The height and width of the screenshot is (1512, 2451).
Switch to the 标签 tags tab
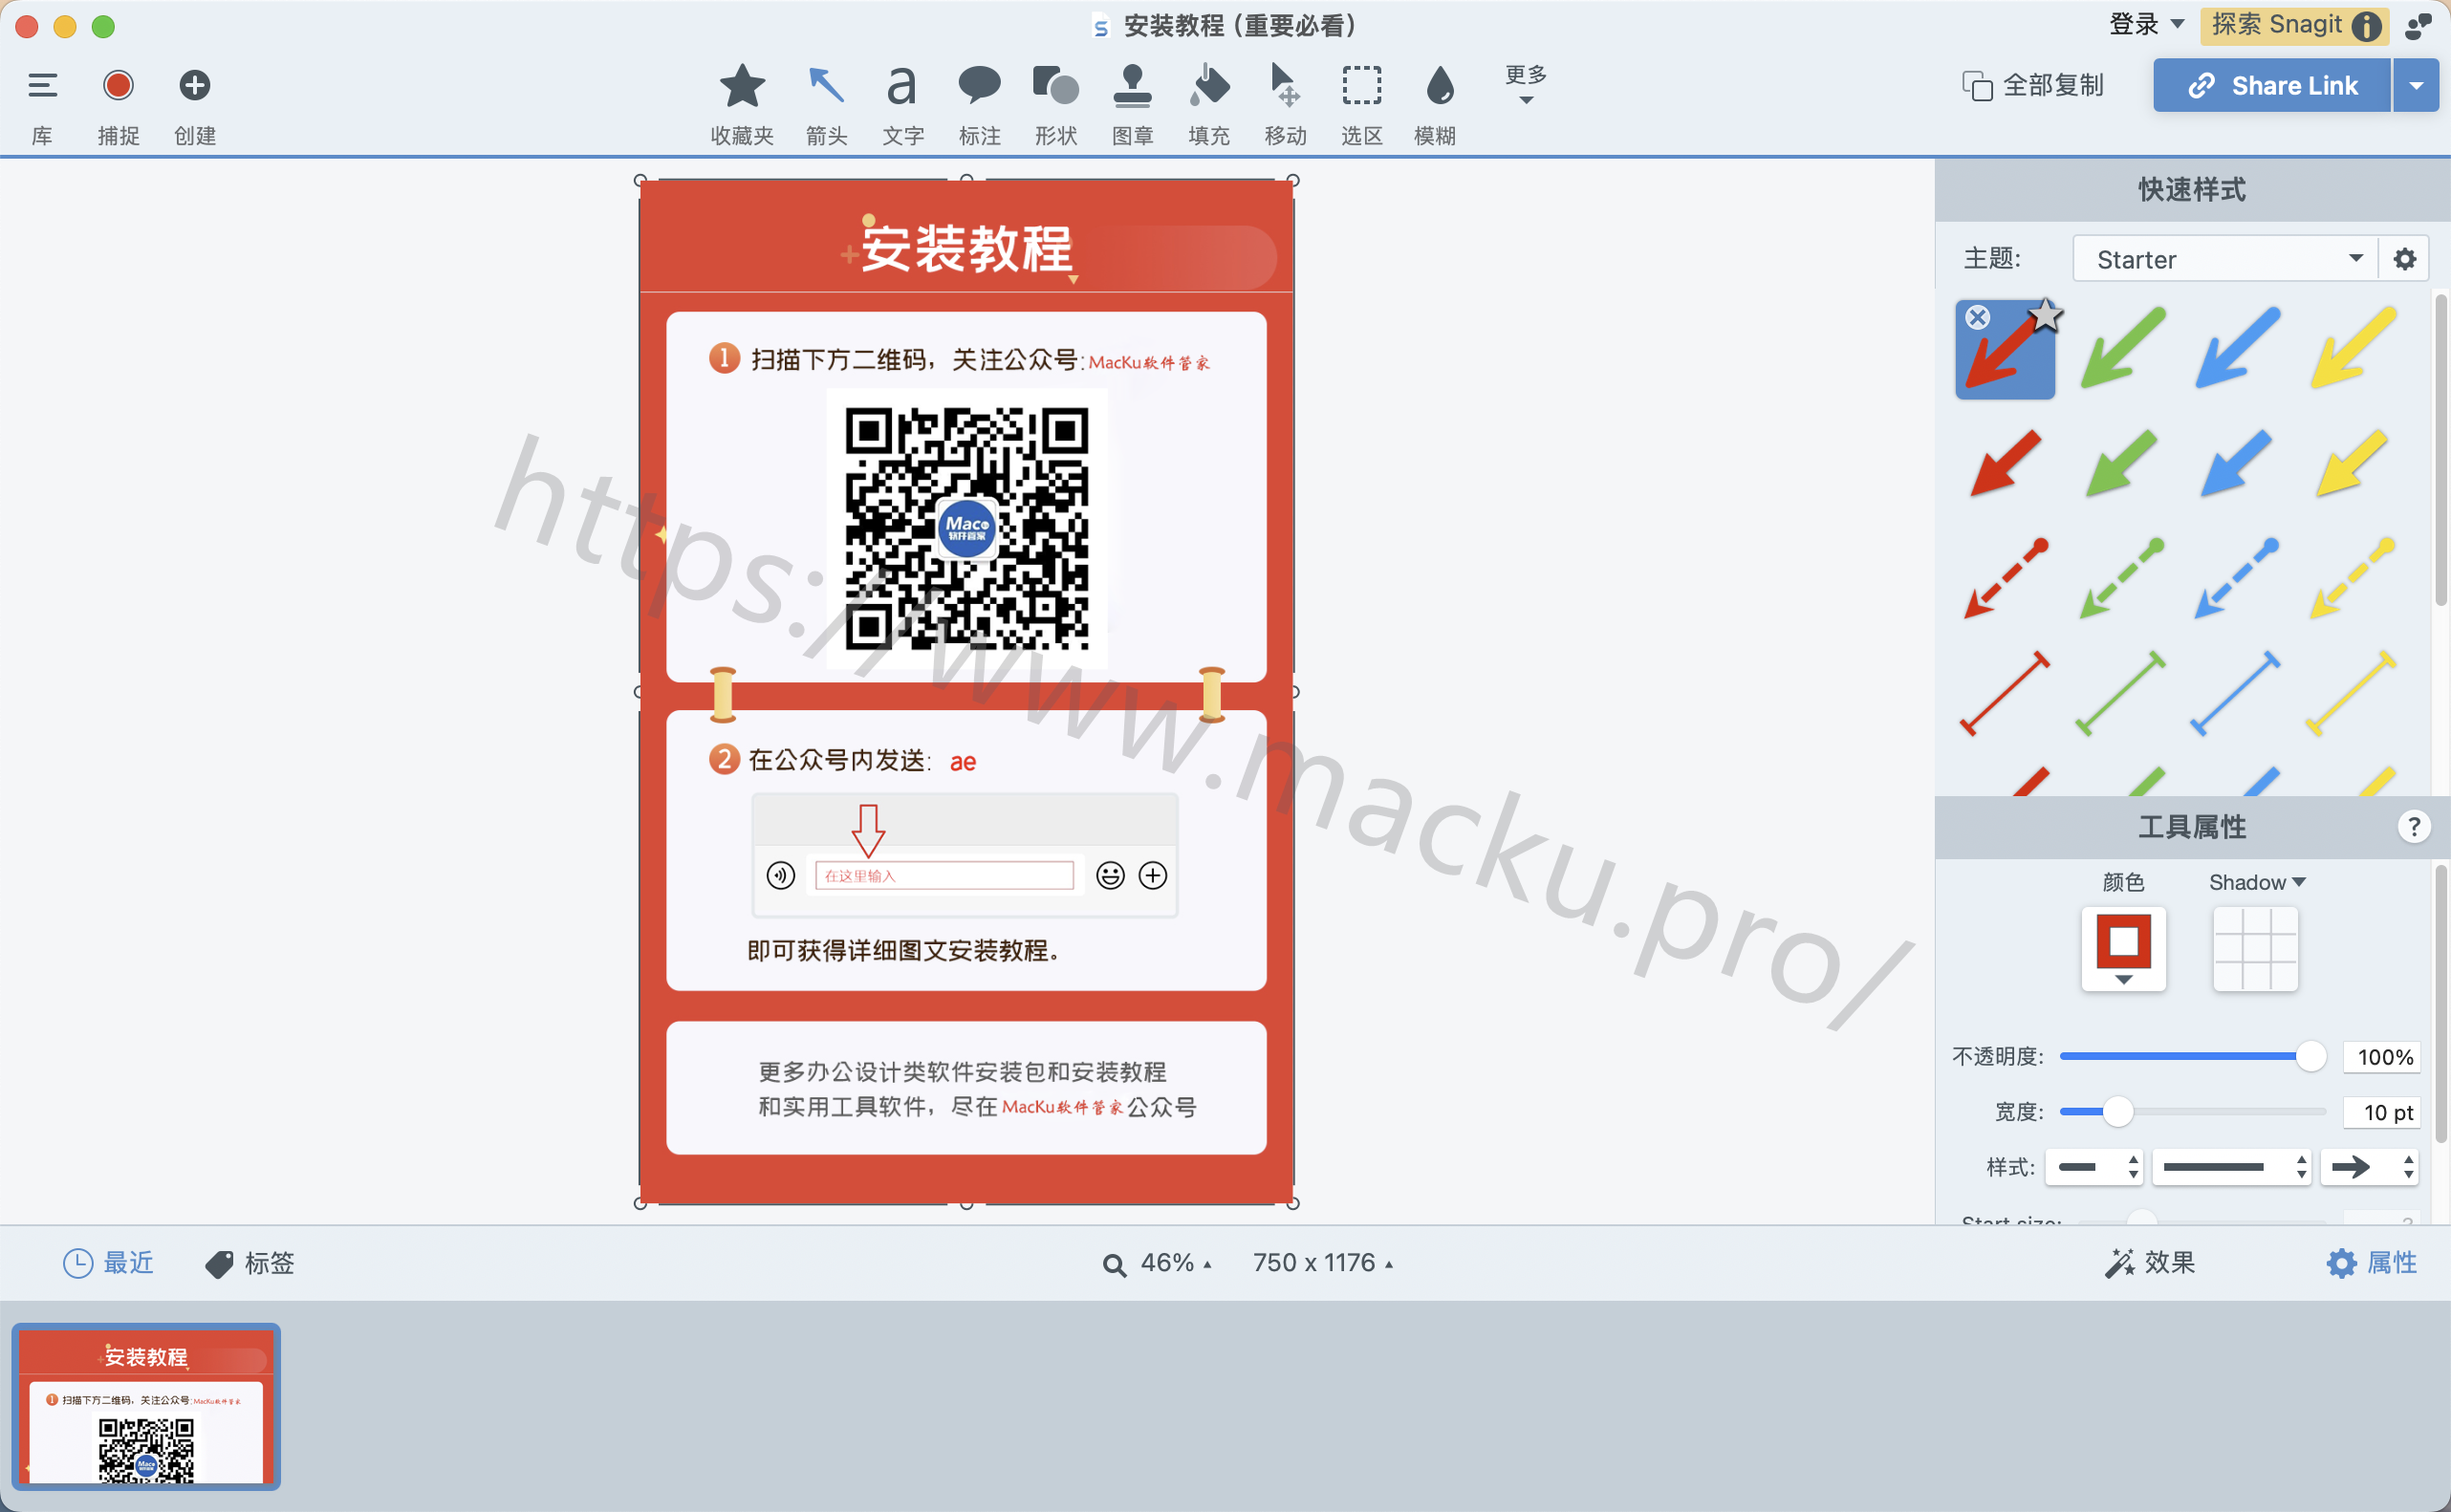pos(250,1263)
